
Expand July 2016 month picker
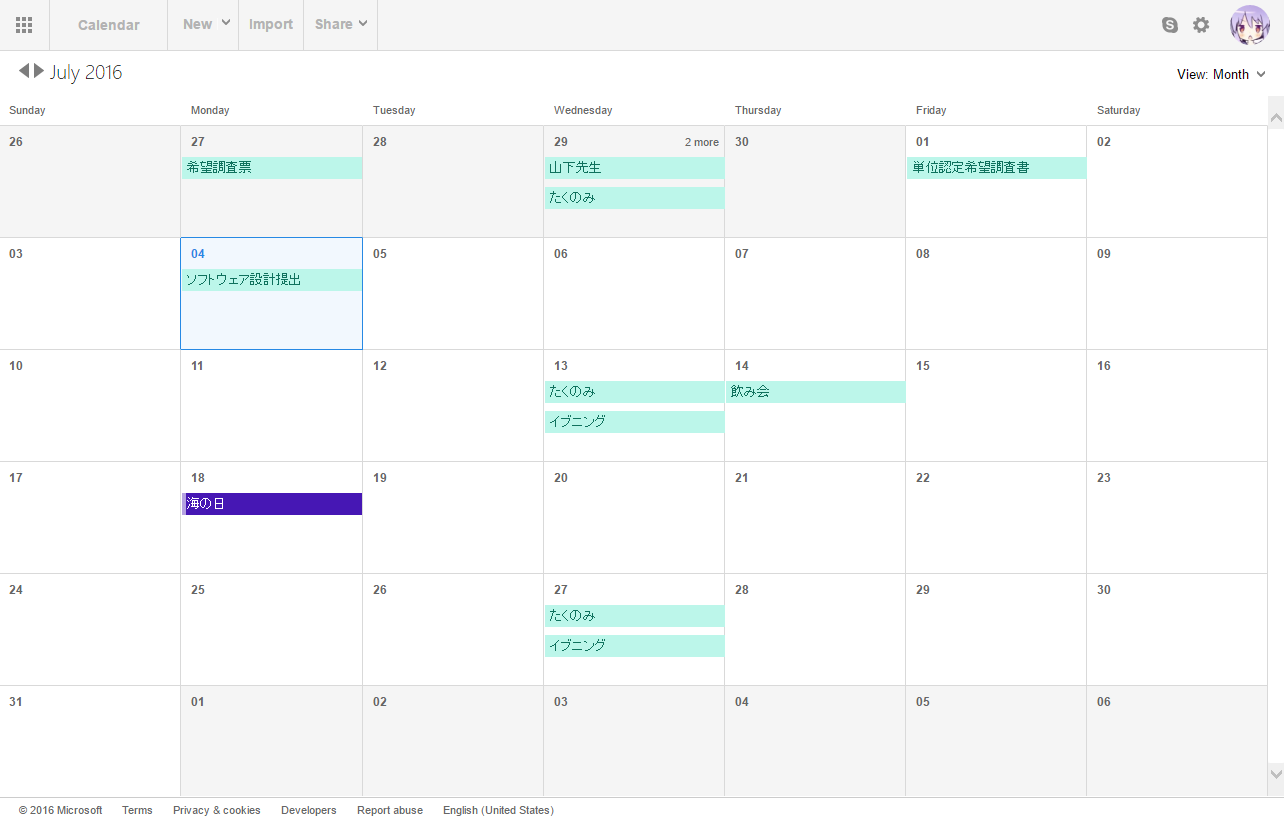click(86, 72)
